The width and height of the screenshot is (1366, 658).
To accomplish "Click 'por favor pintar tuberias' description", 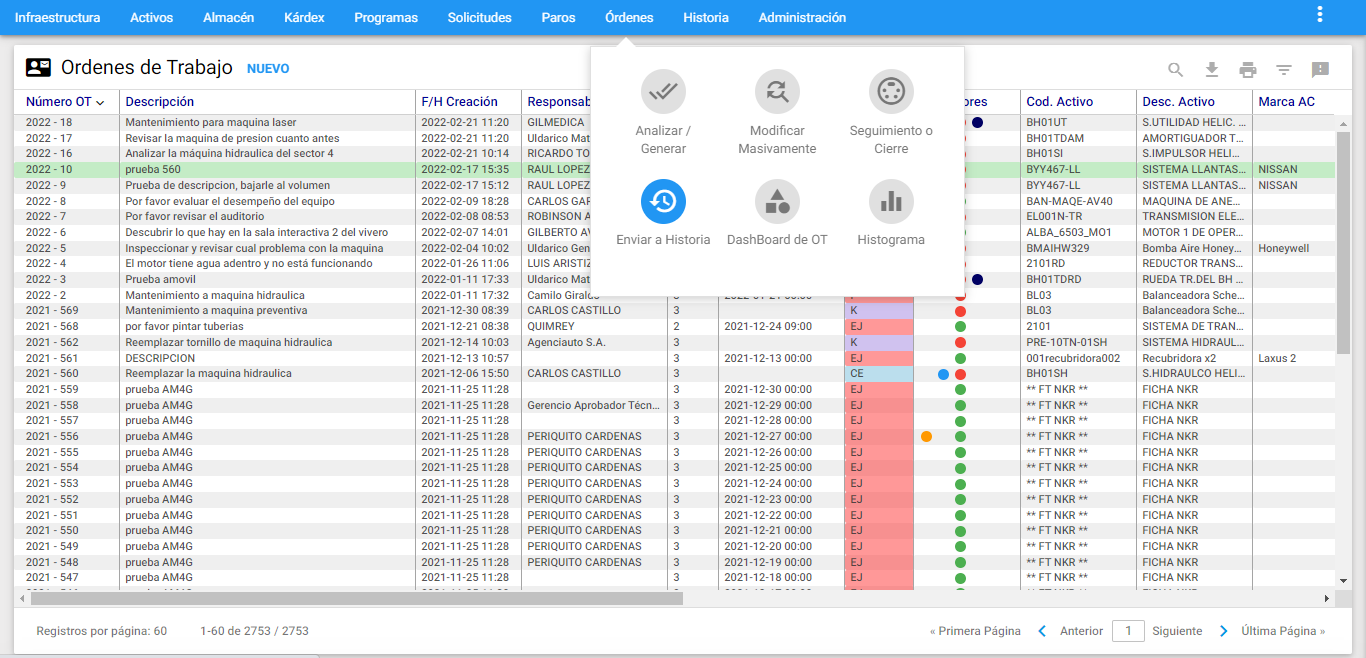I will pos(184,327).
